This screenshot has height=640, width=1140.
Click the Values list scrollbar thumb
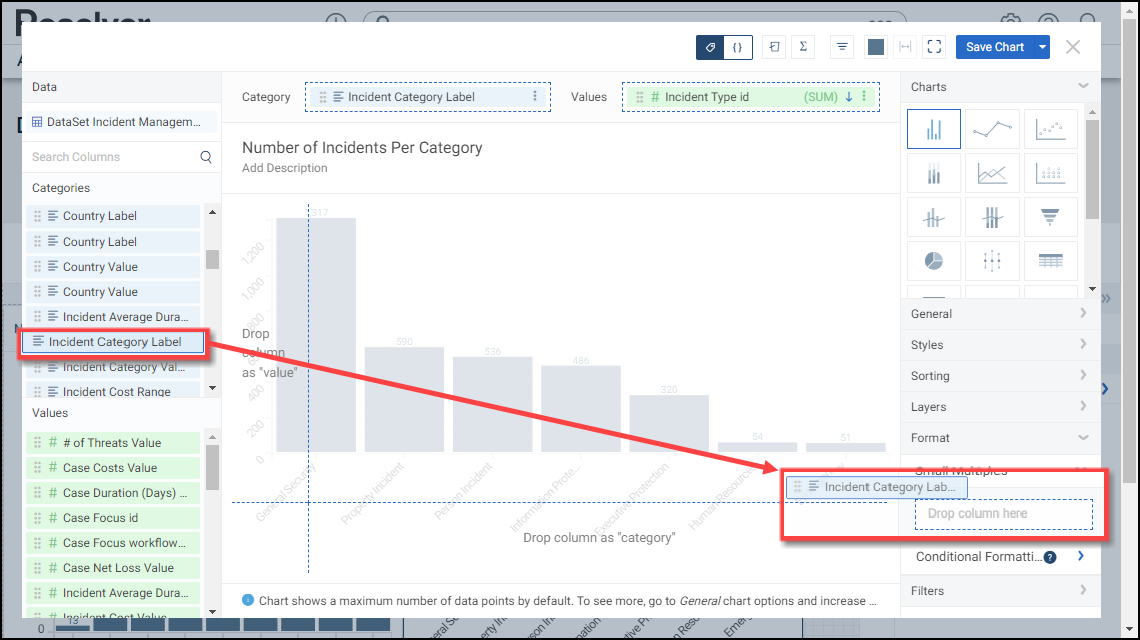click(x=212, y=468)
